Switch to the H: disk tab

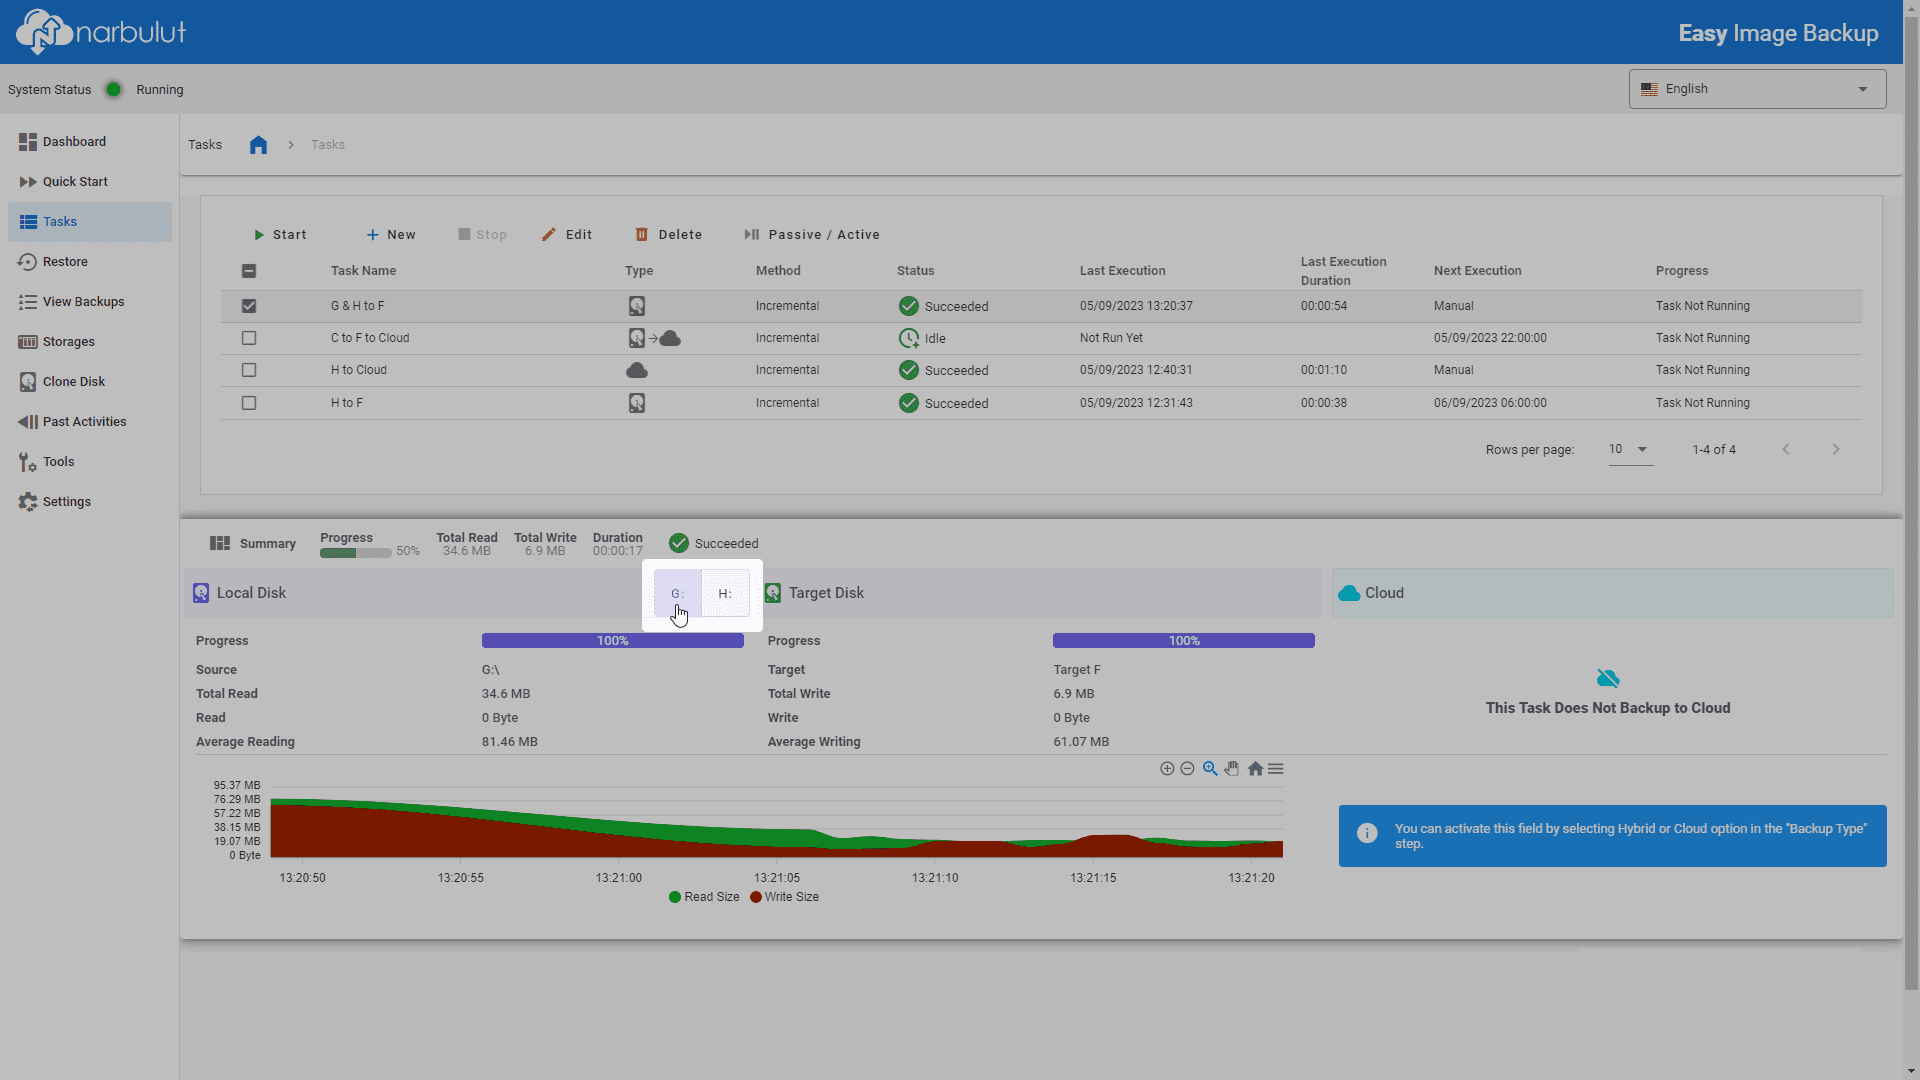coord(725,594)
